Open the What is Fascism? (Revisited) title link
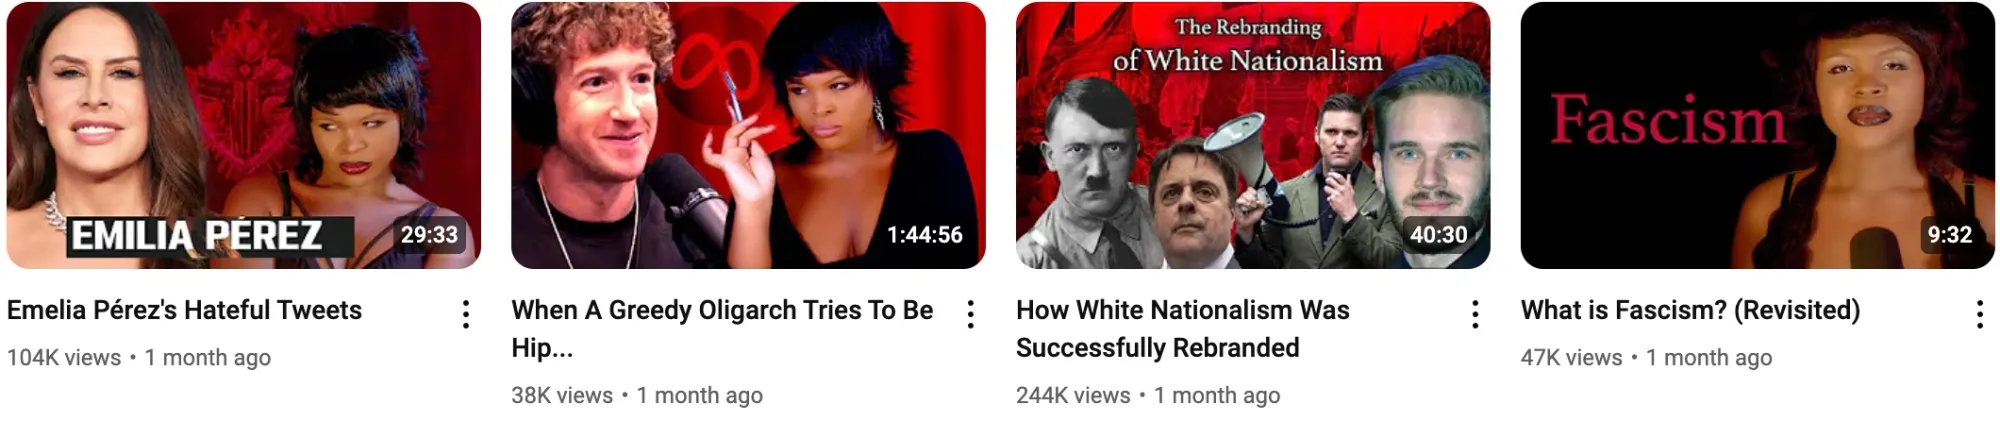Viewport: 2000px width, 421px height. (x=1690, y=310)
